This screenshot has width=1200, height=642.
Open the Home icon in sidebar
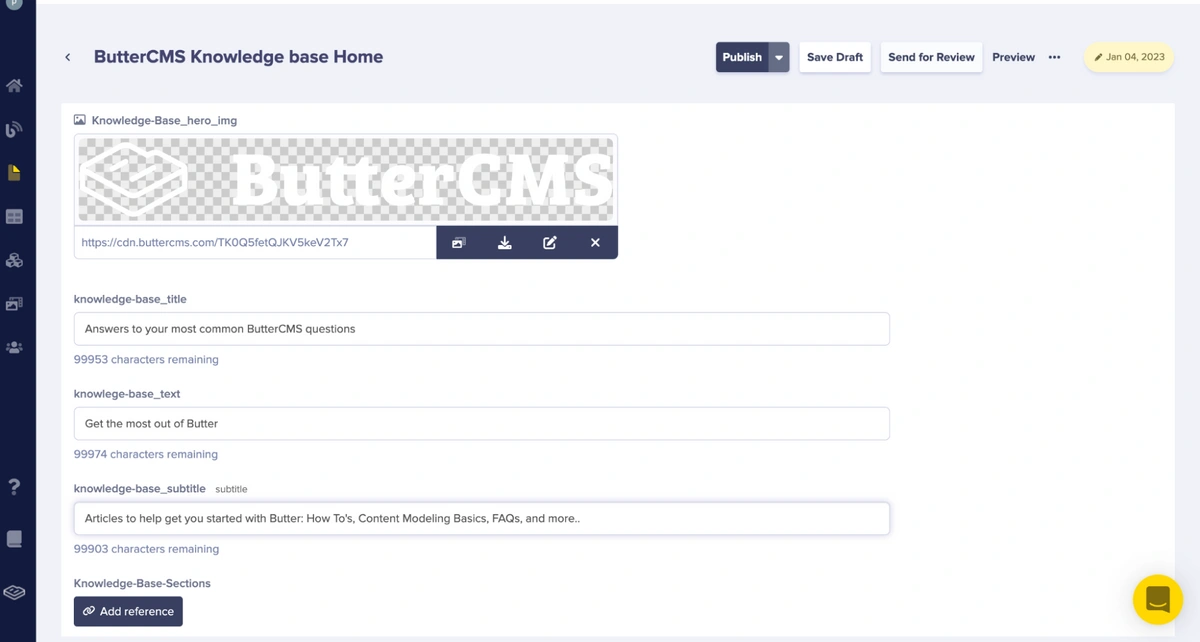point(14,86)
